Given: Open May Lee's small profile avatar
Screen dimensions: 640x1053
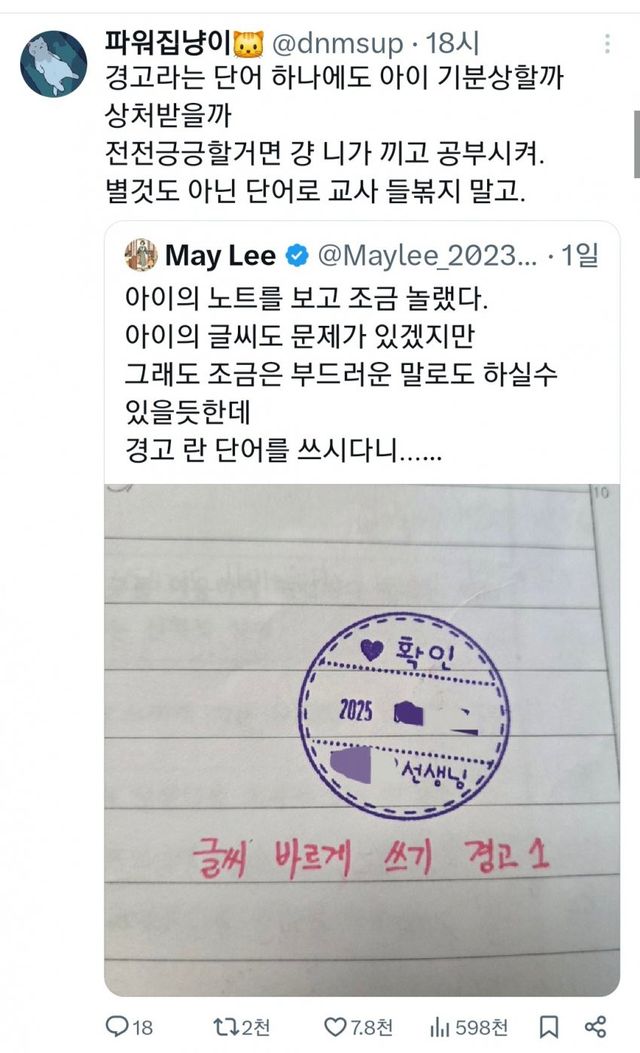Looking at the screenshot, I should (141, 255).
